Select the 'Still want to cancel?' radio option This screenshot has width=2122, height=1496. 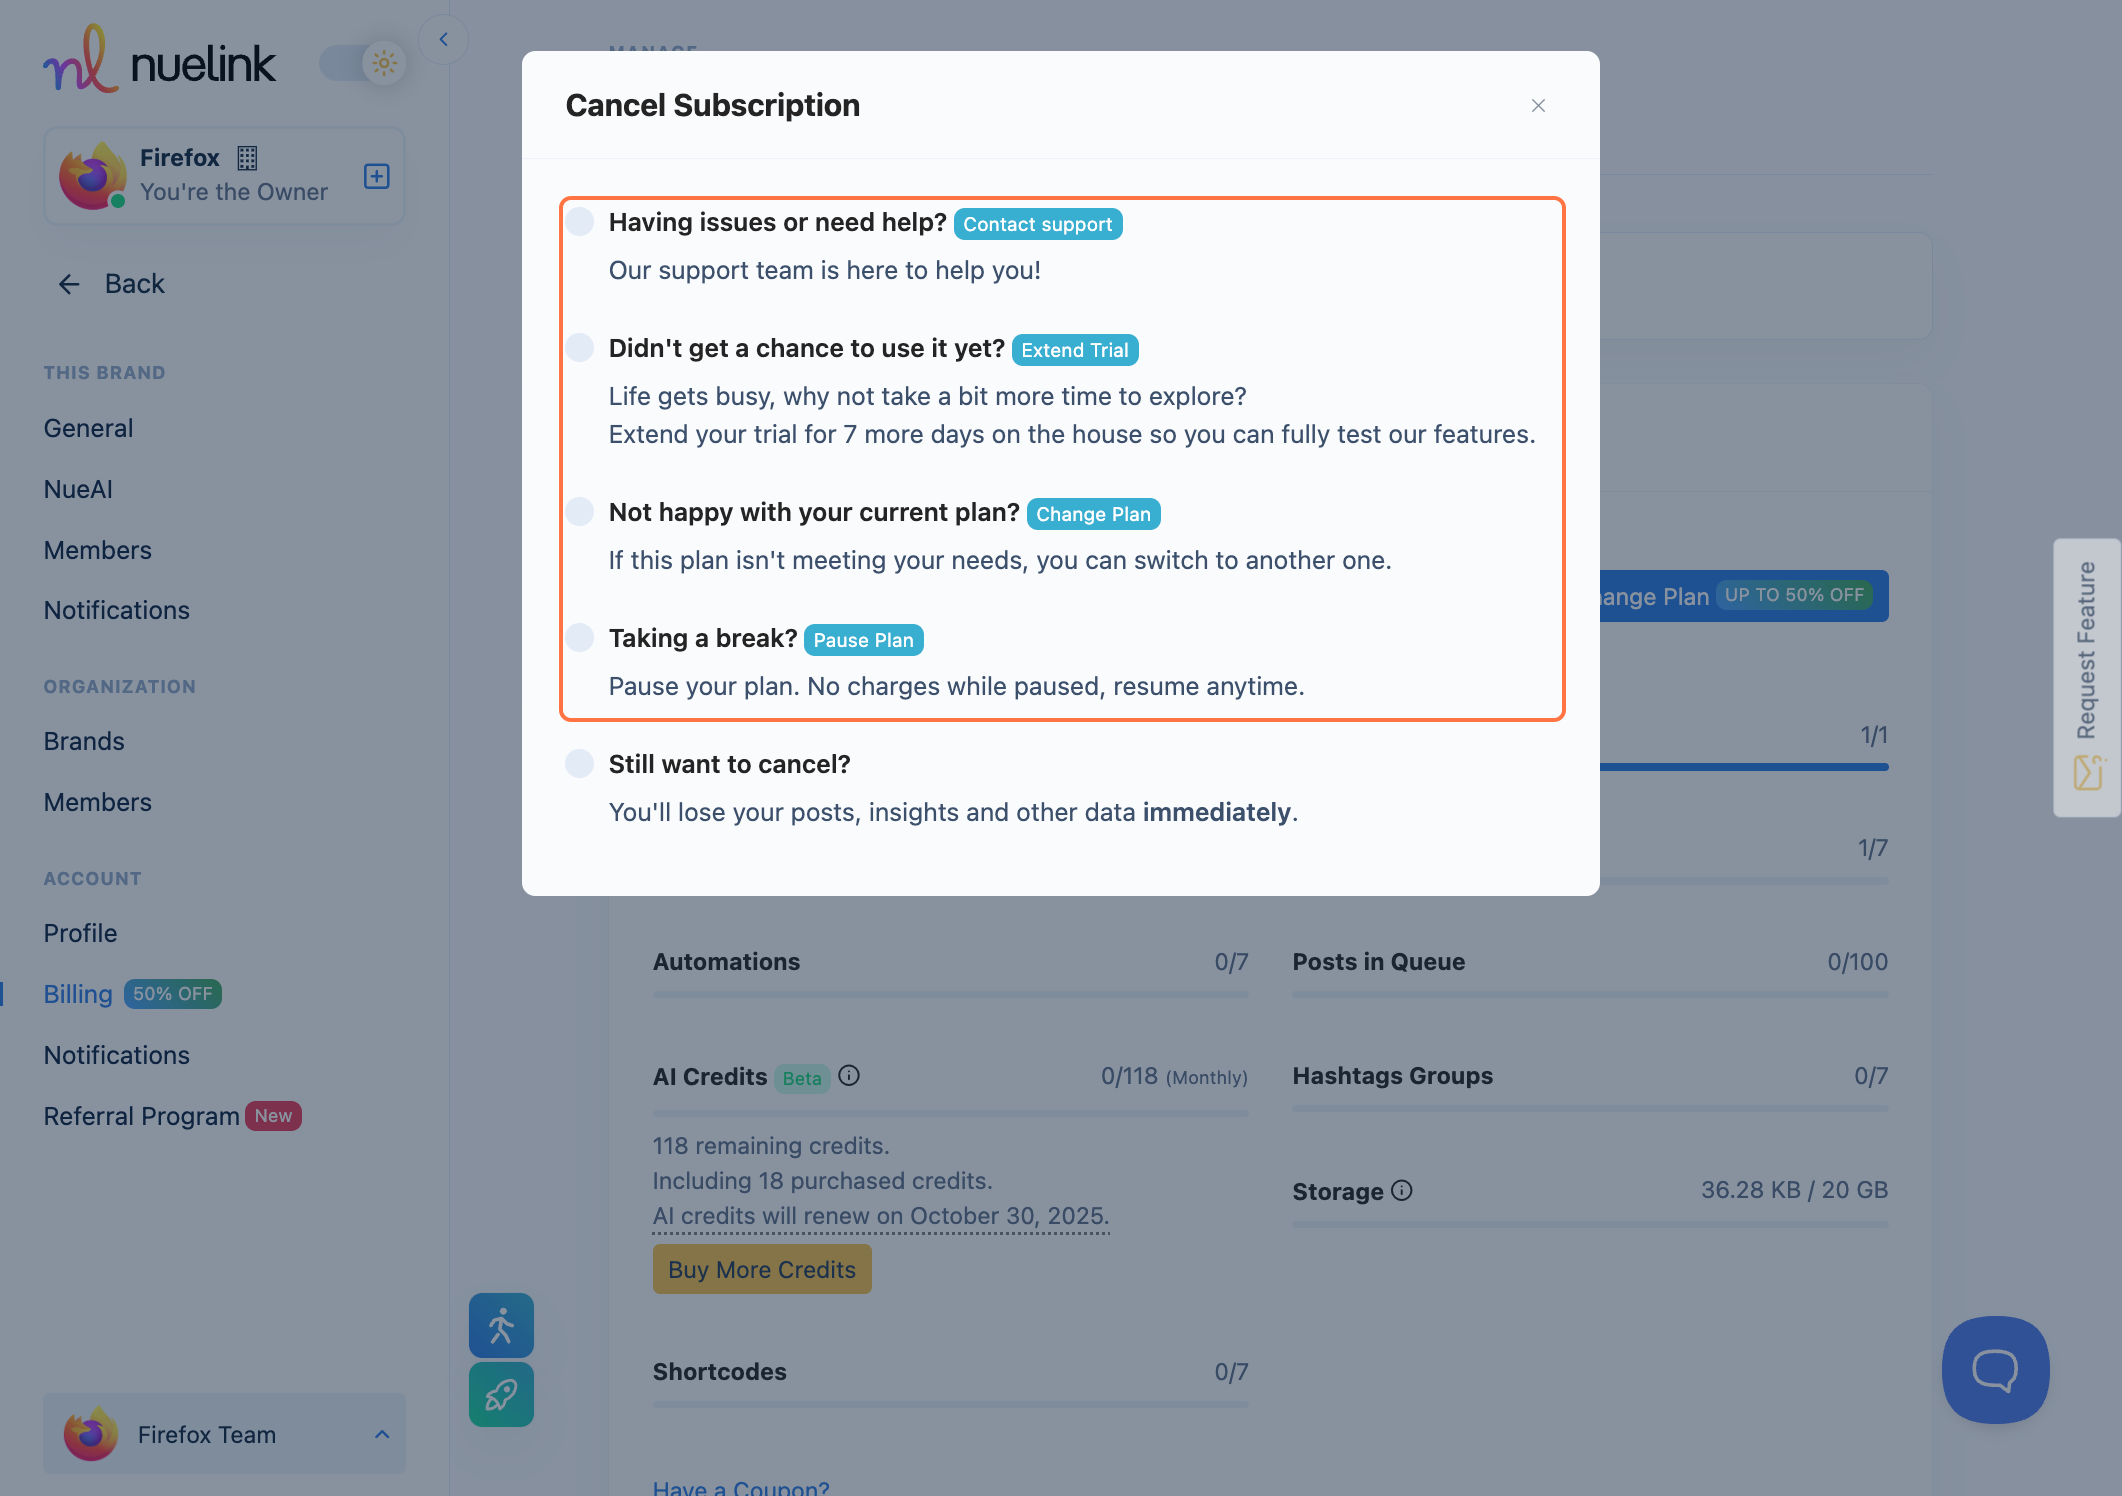click(580, 764)
